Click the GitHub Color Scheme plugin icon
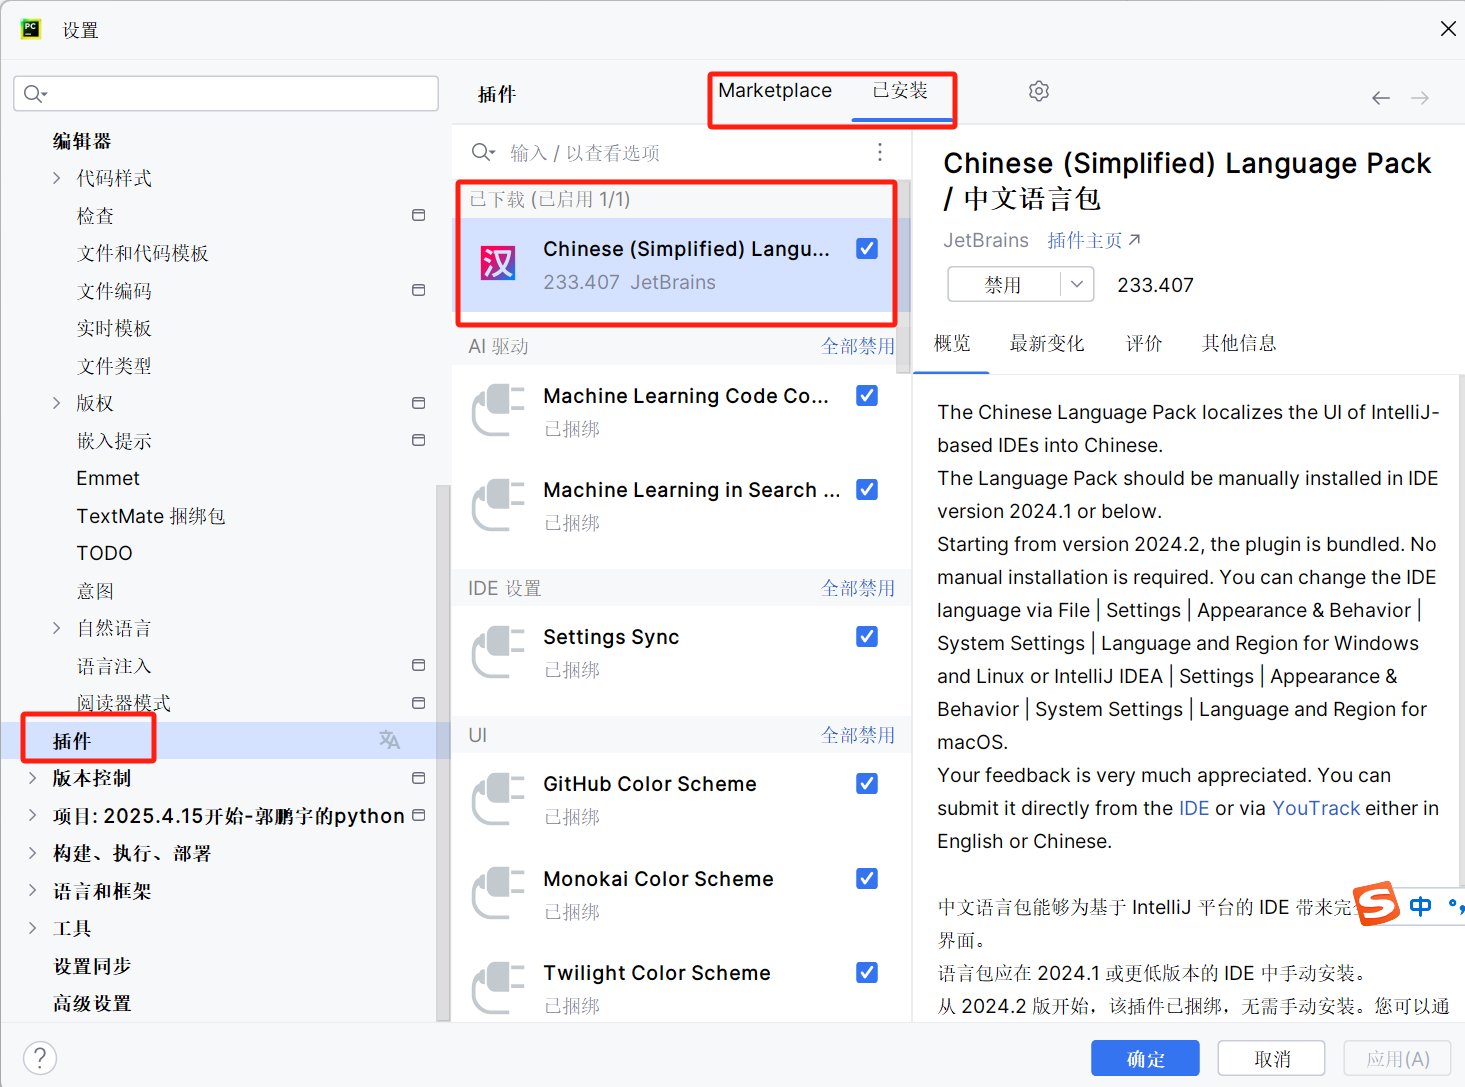 [498, 799]
